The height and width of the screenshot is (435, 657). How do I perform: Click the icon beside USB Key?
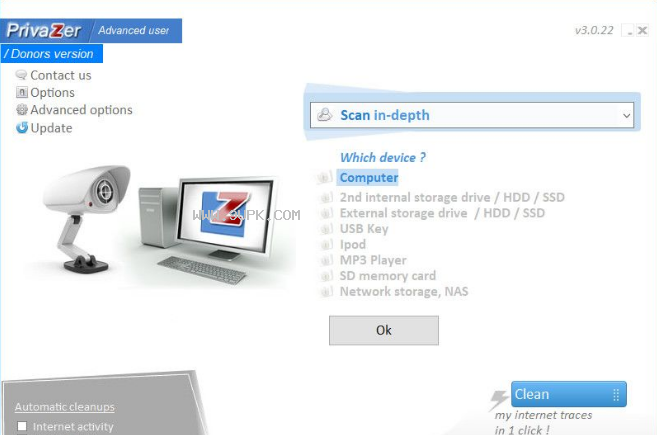(x=326, y=229)
